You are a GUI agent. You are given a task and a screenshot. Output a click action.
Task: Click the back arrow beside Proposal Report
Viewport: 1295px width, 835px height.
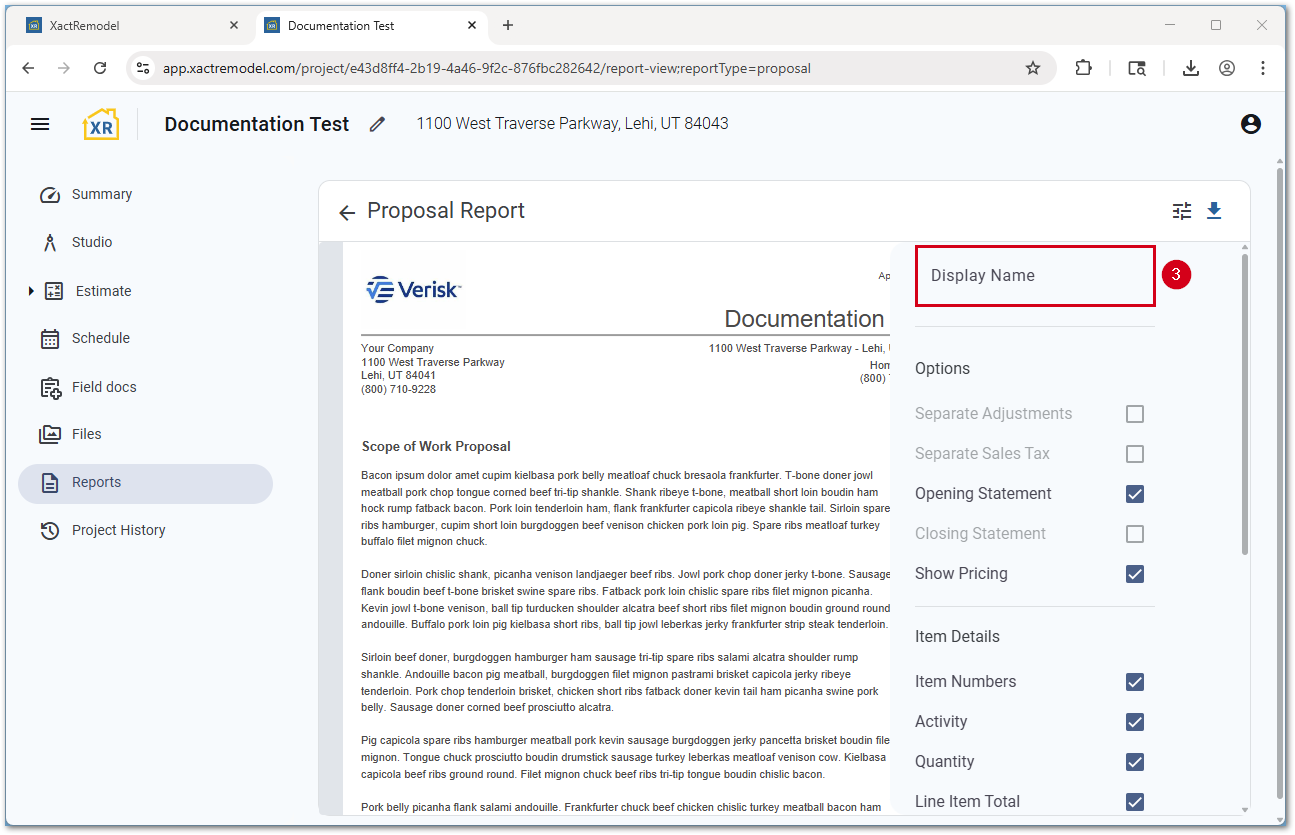click(x=347, y=212)
